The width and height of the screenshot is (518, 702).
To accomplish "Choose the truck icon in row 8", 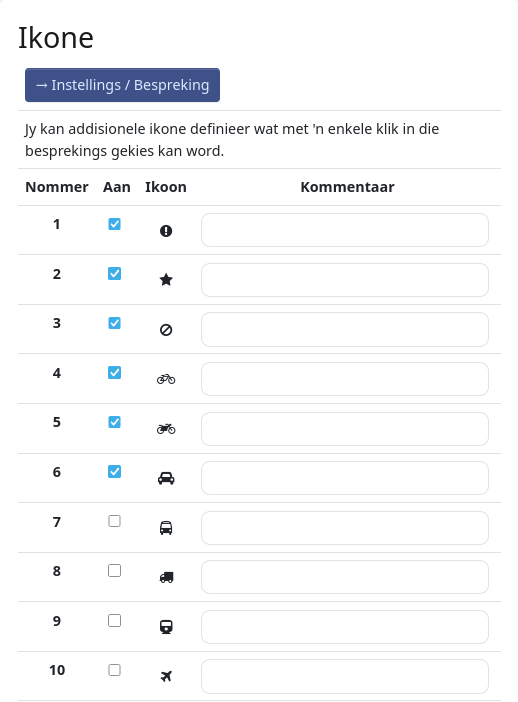I will pos(166,578).
